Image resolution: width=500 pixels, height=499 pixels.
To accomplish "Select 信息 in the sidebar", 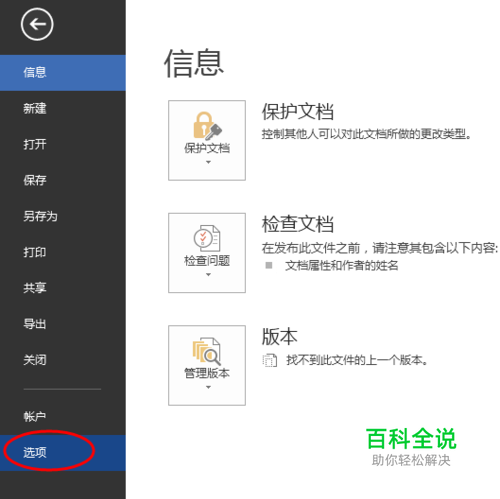I will [x=63, y=73].
